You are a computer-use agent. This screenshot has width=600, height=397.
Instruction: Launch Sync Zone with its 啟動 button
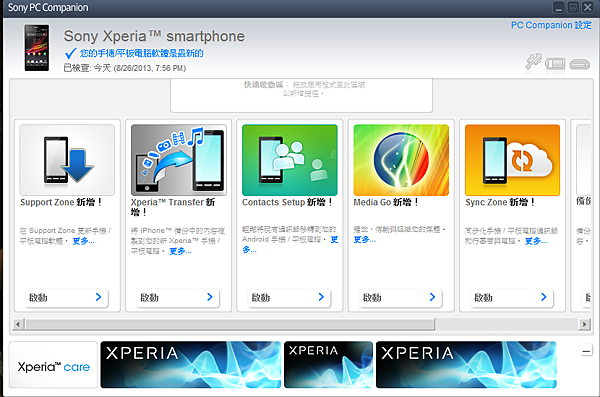512,297
